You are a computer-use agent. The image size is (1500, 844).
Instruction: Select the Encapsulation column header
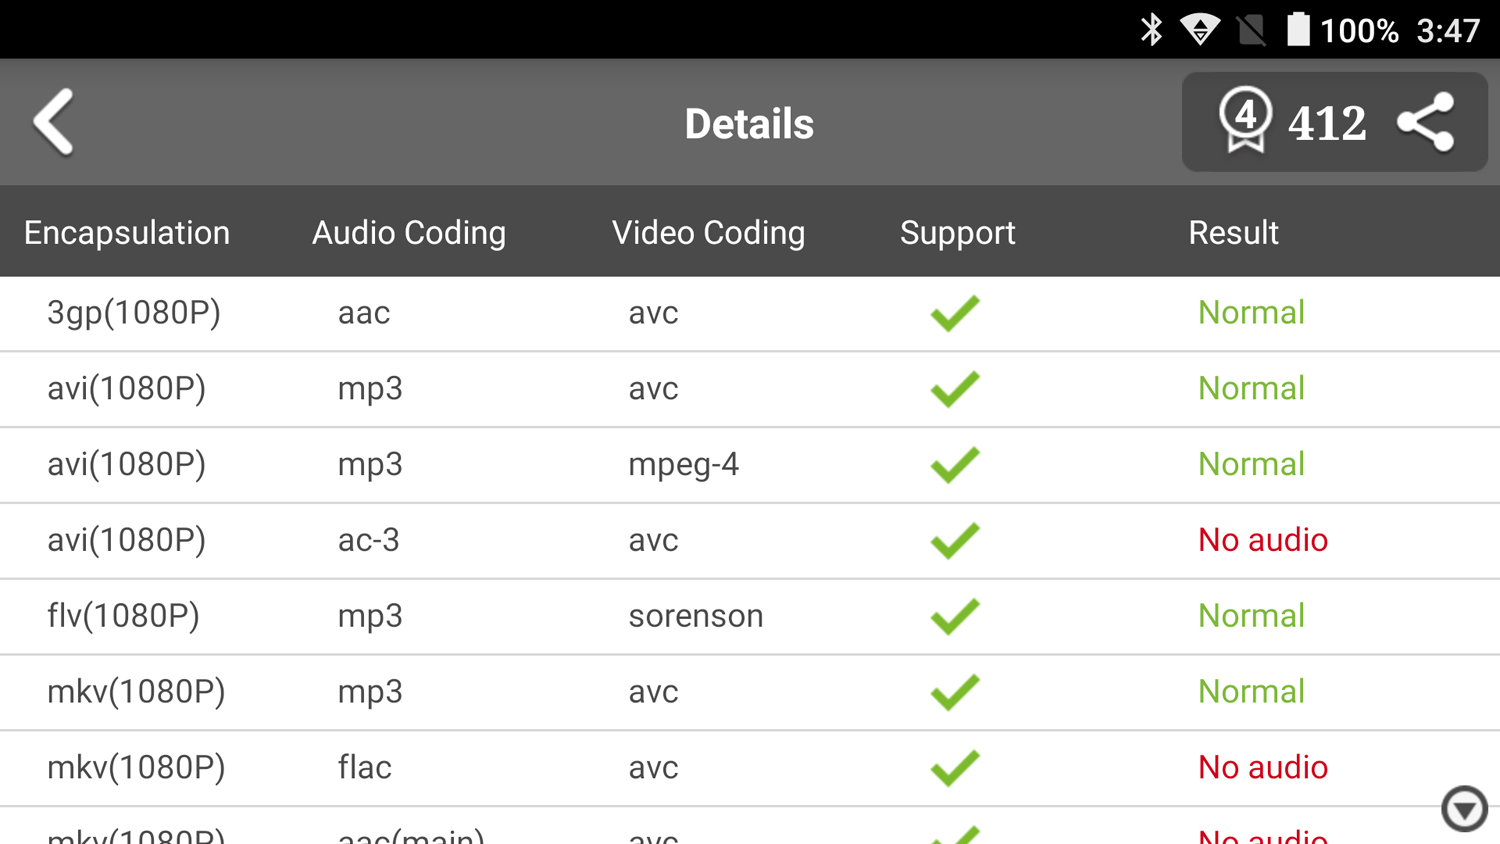pyautogui.click(x=127, y=233)
